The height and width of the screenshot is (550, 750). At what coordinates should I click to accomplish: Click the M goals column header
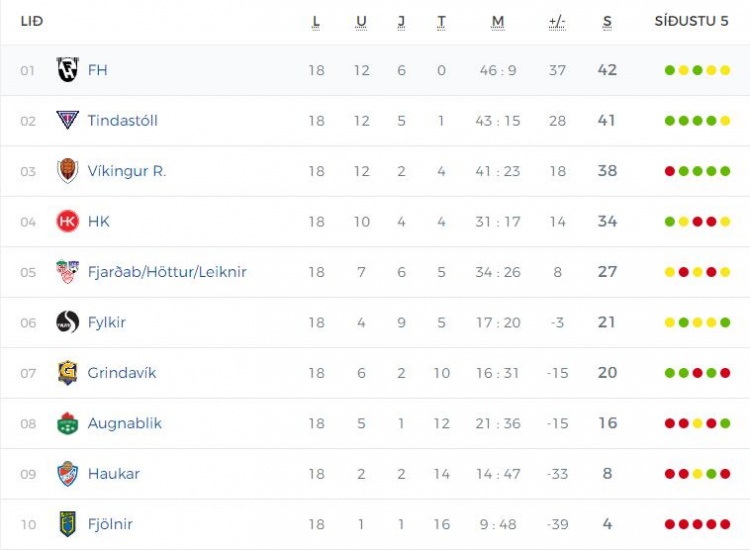[497, 22]
